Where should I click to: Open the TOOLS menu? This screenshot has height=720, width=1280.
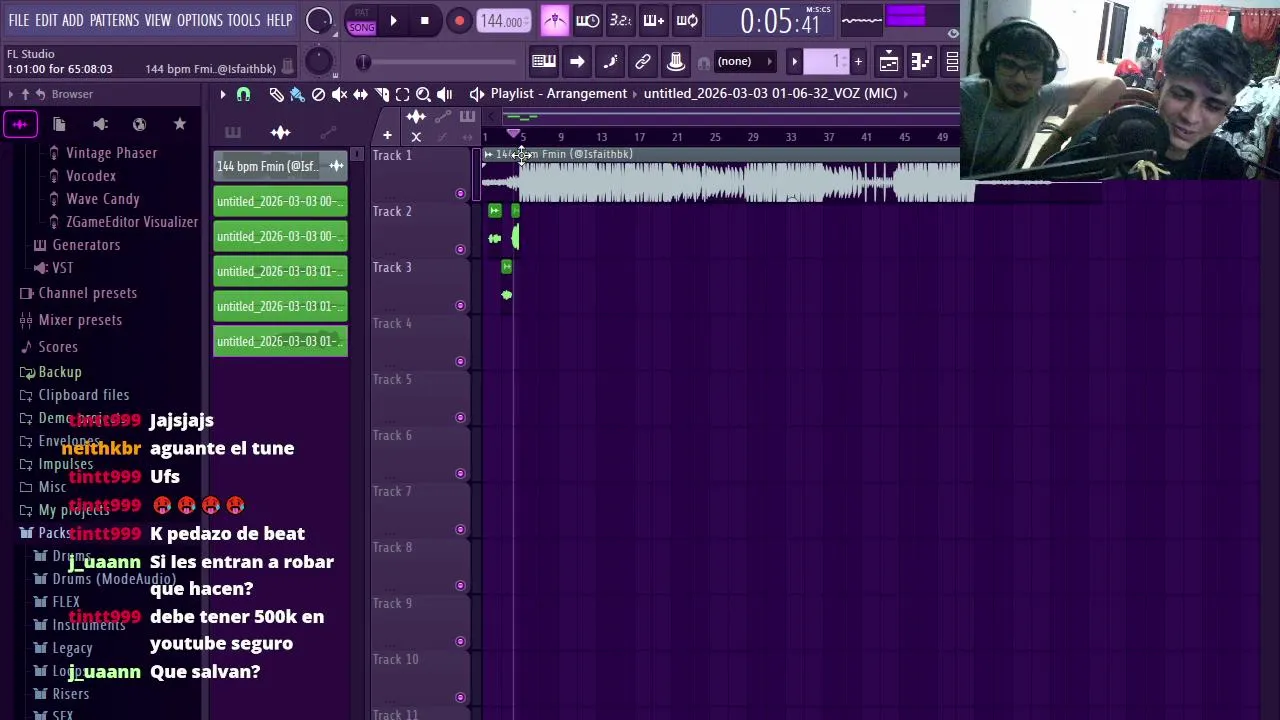pyautogui.click(x=244, y=20)
